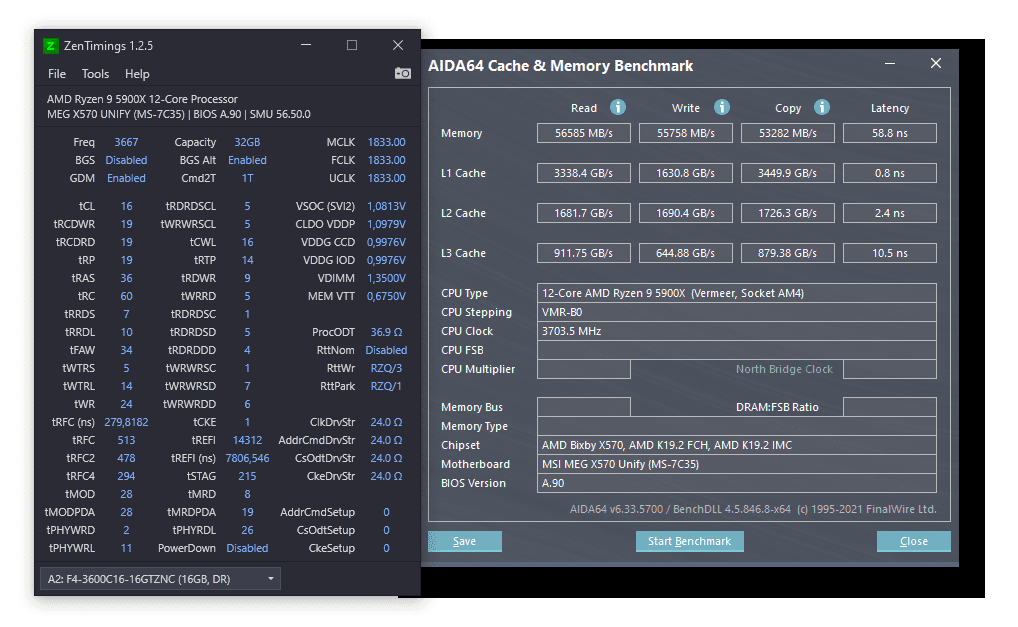1018x627 pixels.
Task: Click the L2 Cache Write value 1690.4 GB/s
Action: [x=686, y=213]
